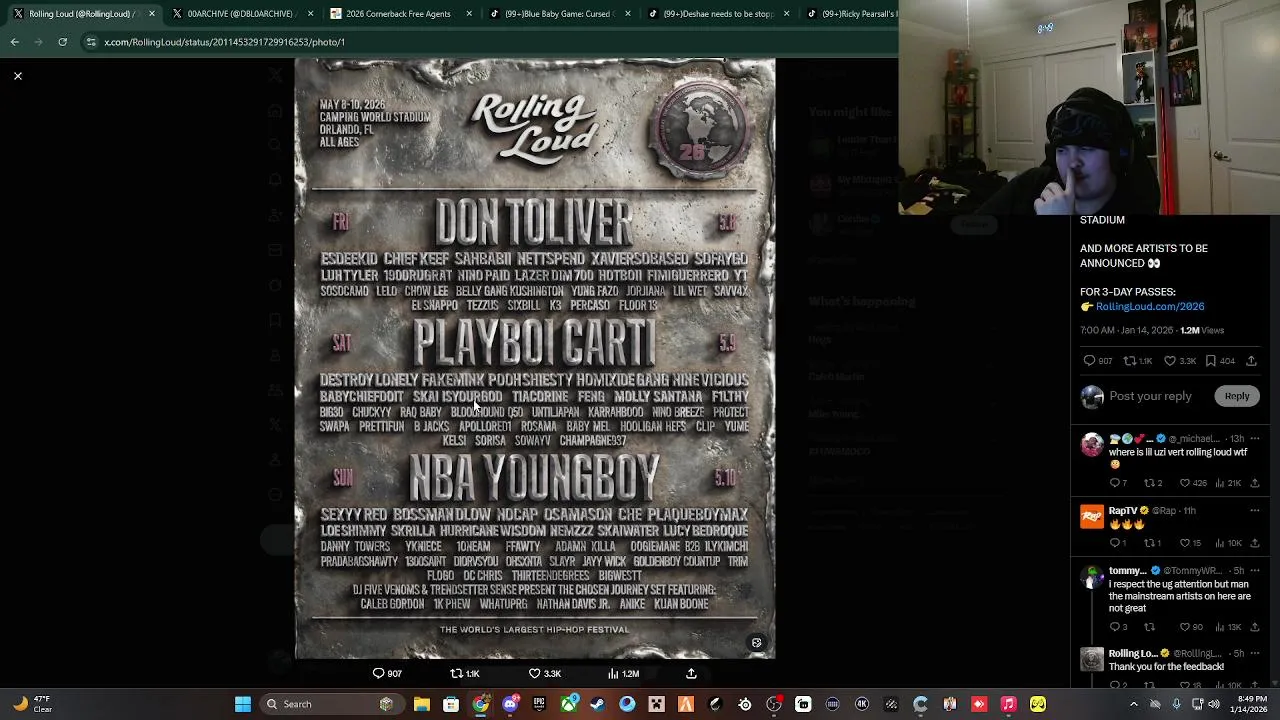This screenshot has height=720, width=1280.
Task: Go back with the browser back arrow
Action: click(15, 42)
